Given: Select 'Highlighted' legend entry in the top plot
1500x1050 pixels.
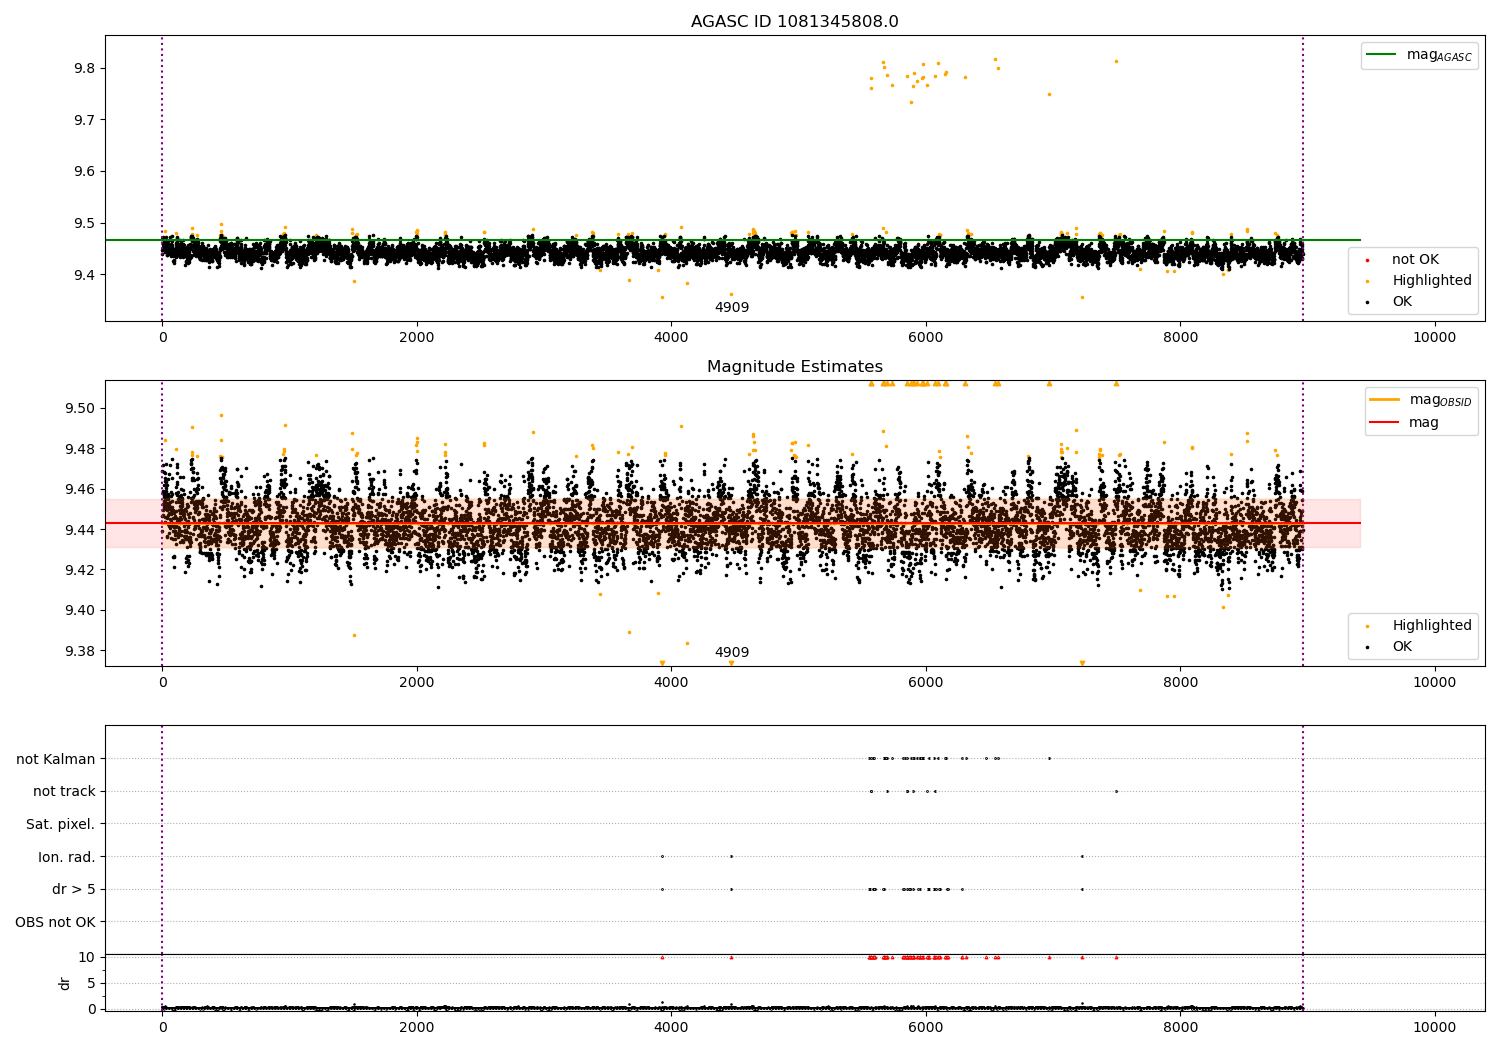Looking at the screenshot, I should (x=1432, y=281).
